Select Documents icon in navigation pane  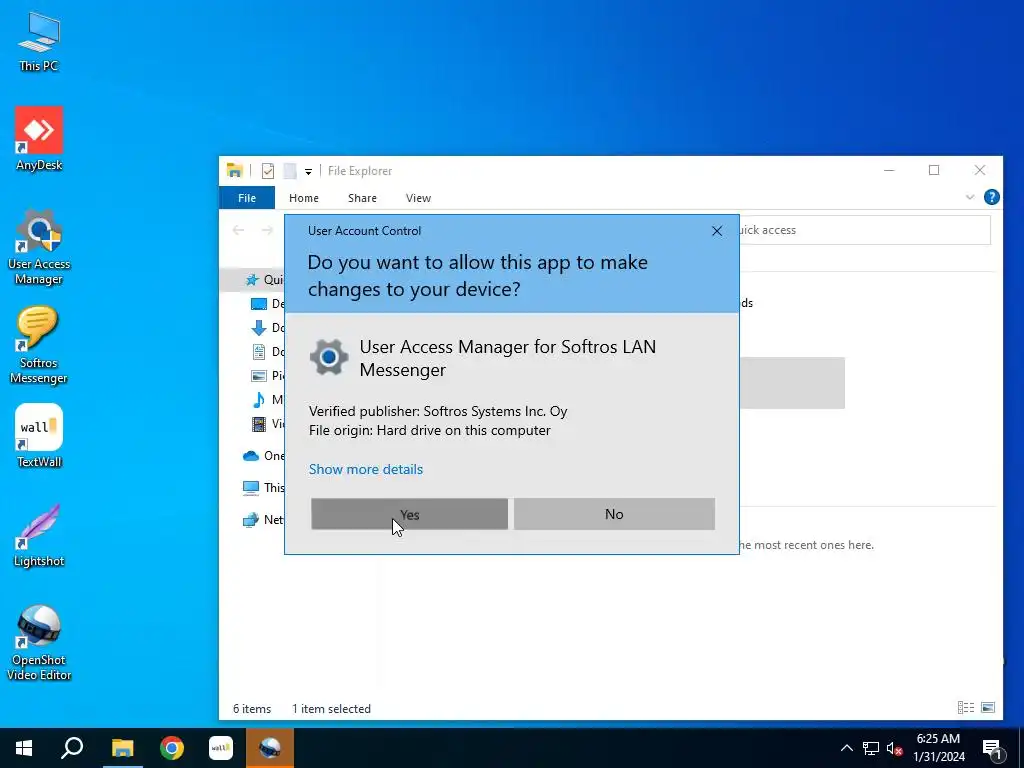tap(259, 351)
